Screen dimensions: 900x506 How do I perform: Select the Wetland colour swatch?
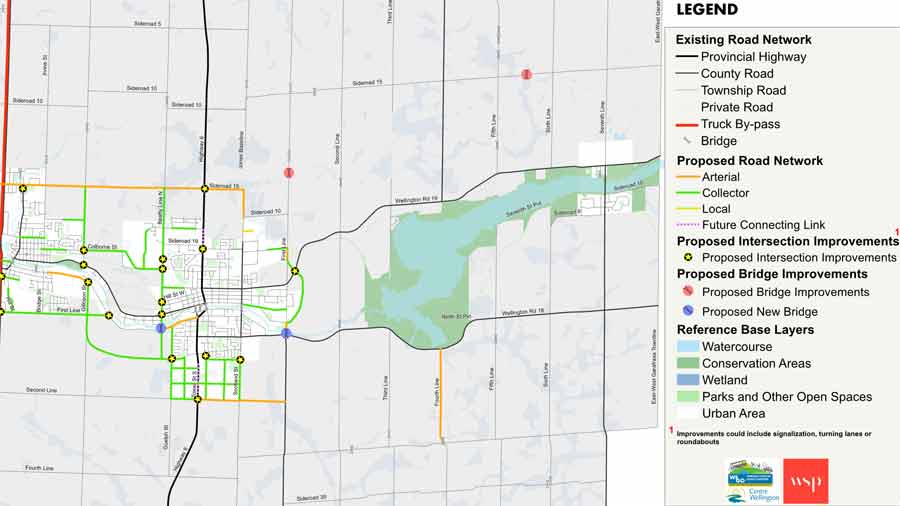[x=688, y=380]
